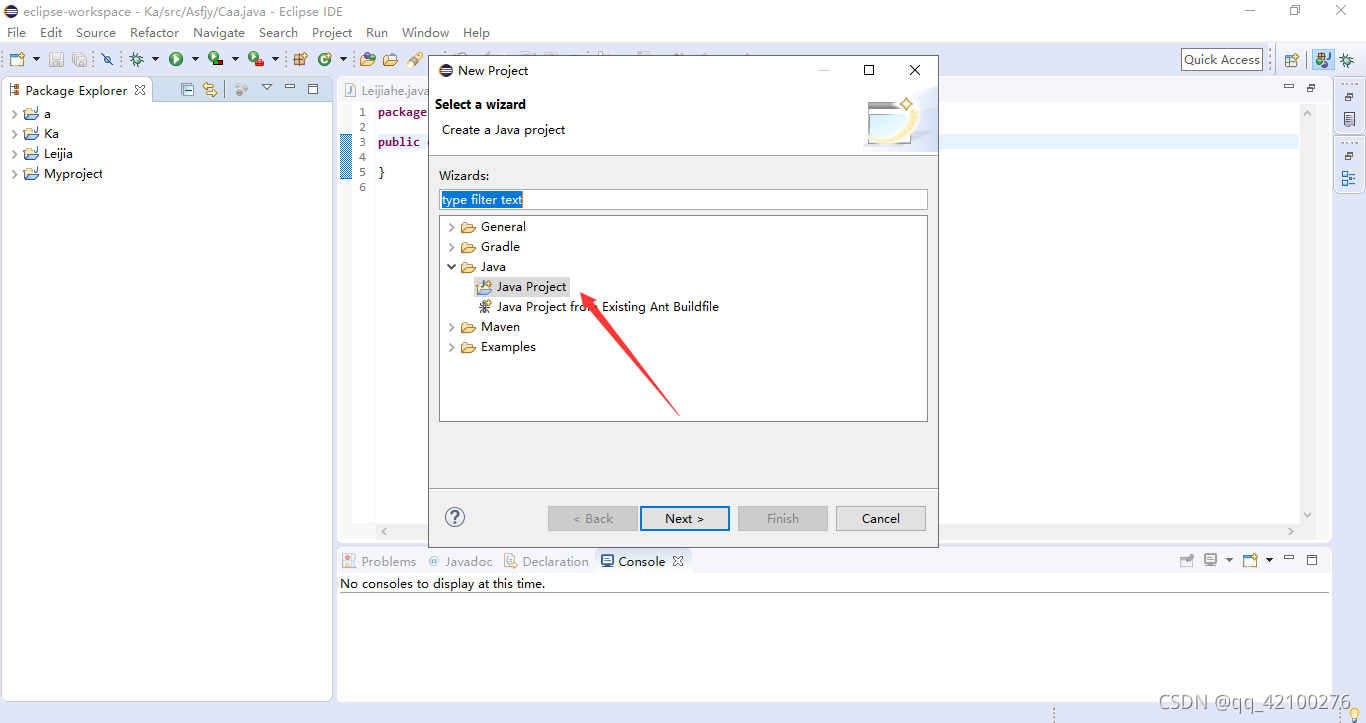
Task: Click the Display Selected Console icon
Action: tap(1211, 560)
